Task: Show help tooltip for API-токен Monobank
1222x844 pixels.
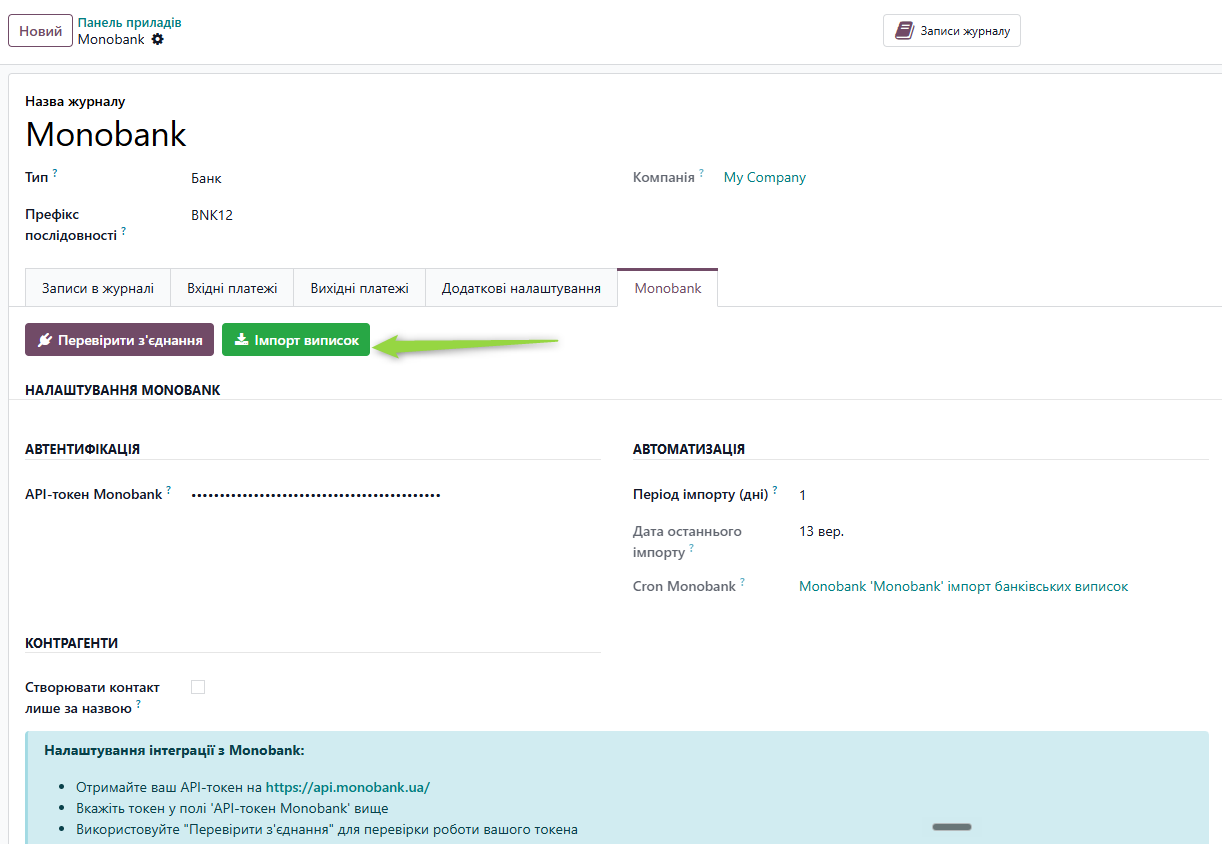Action: [x=168, y=490]
